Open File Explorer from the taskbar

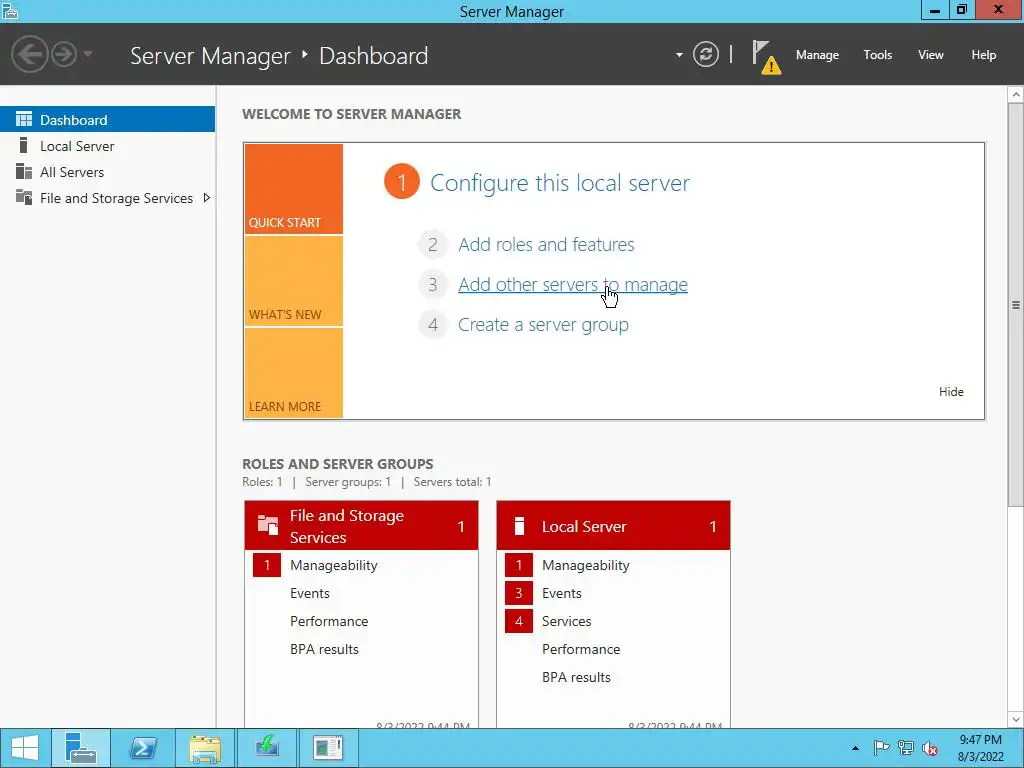(x=204, y=748)
